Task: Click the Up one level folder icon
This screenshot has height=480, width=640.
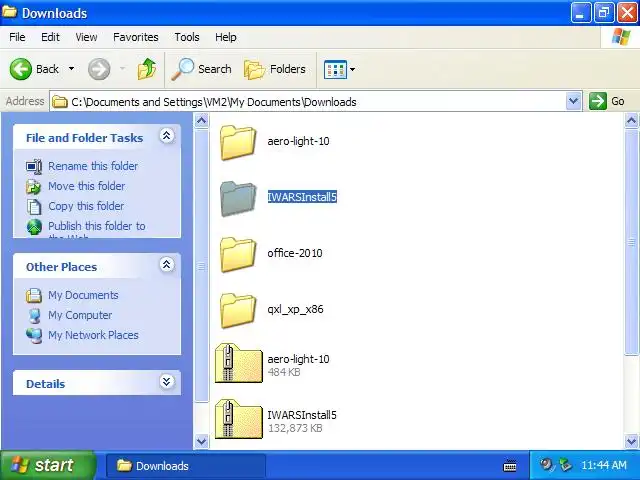Action: pyautogui.click(x=147, y=69)
